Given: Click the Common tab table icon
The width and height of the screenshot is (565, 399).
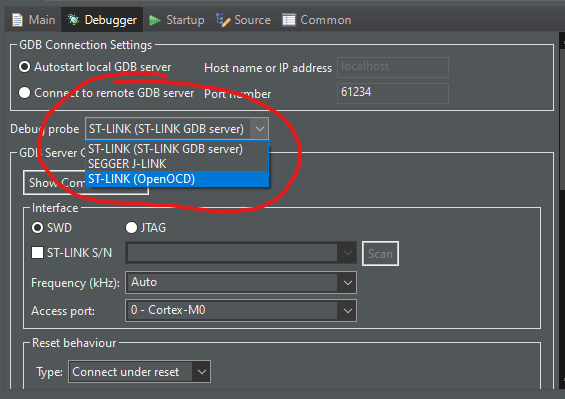Looking at the screenshot, I should (289, 20).
